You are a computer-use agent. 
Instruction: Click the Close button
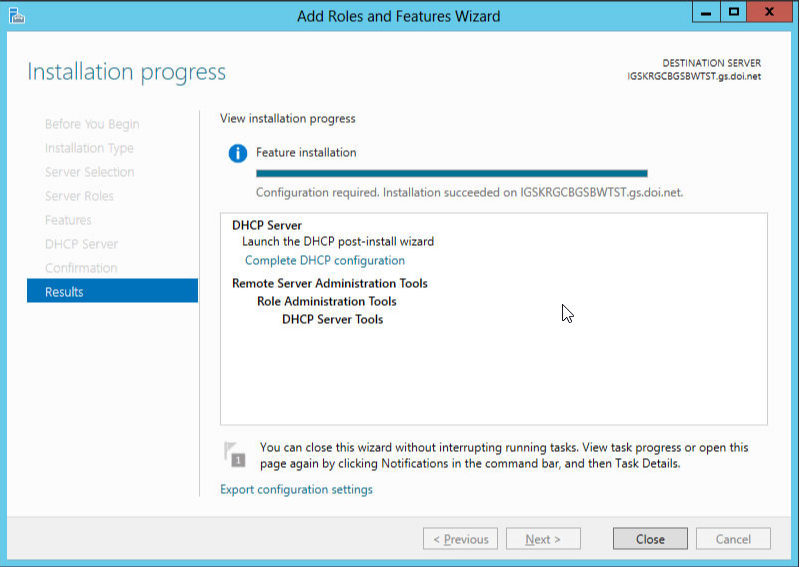[650, 539]
